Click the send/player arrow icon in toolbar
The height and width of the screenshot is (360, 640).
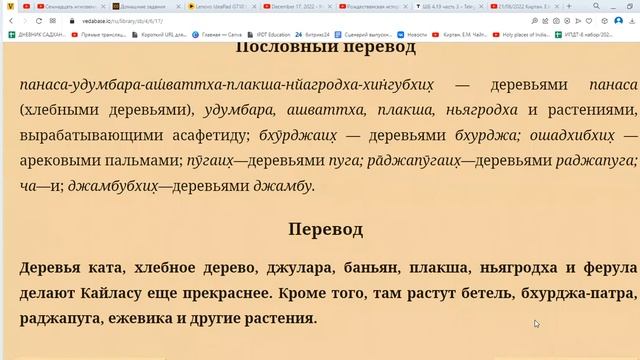[x=578, y=21]
